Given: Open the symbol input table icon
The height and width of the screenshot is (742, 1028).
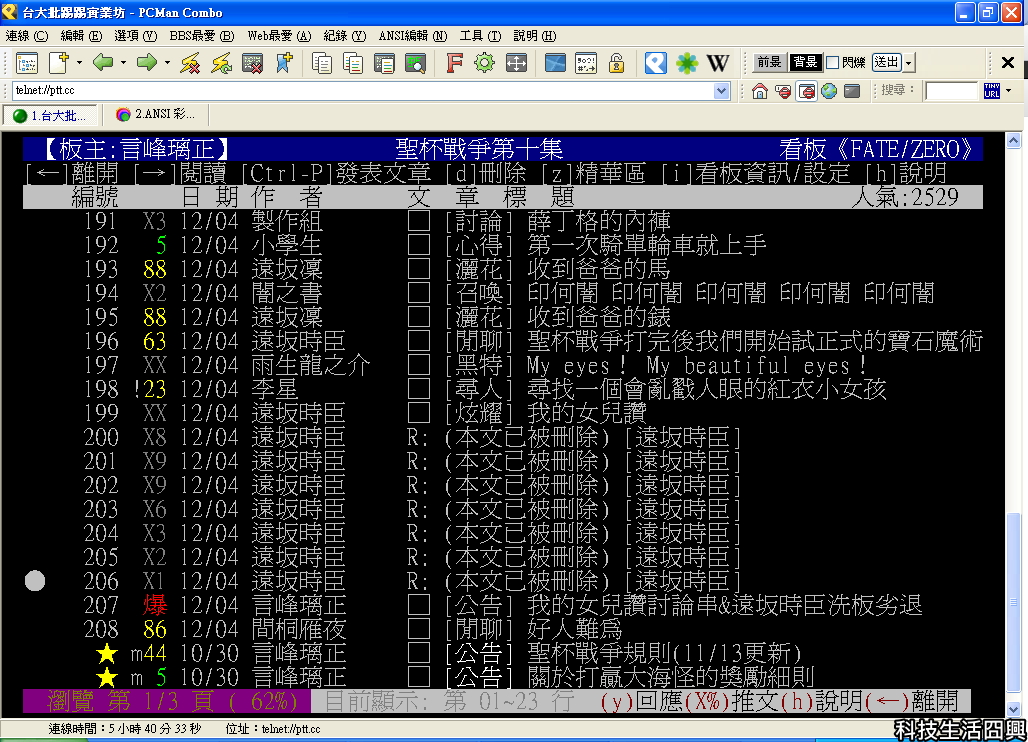Looking at the screenshot, I should coord(585,63).
